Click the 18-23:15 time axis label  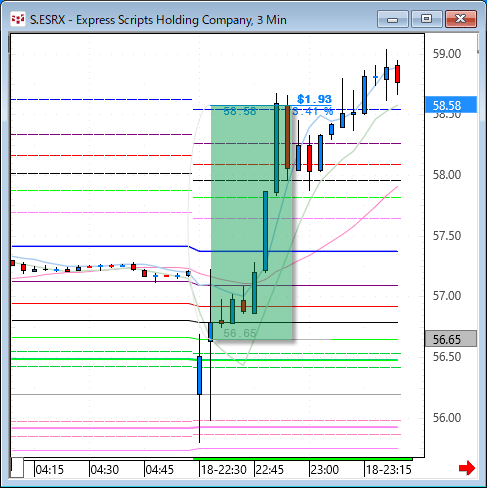(x=389, y=470)
